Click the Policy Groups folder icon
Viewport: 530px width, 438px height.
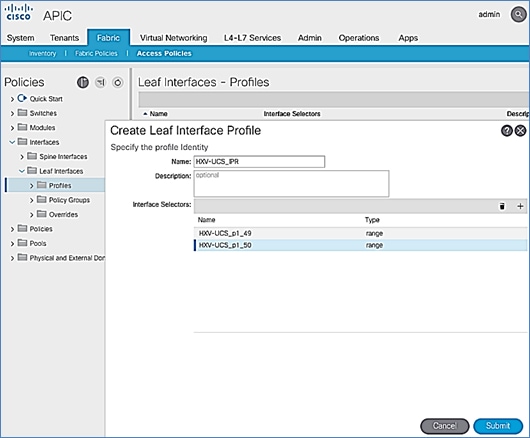click(42, 199)
